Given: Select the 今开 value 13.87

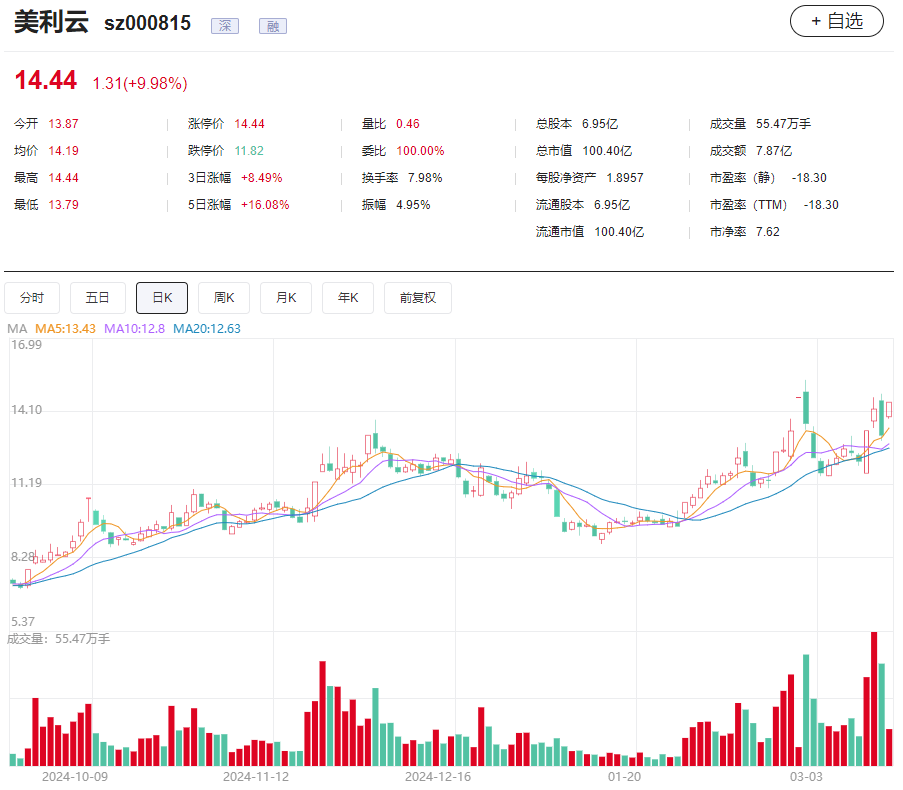Looking at the screenshot, I should coord(63,124).
